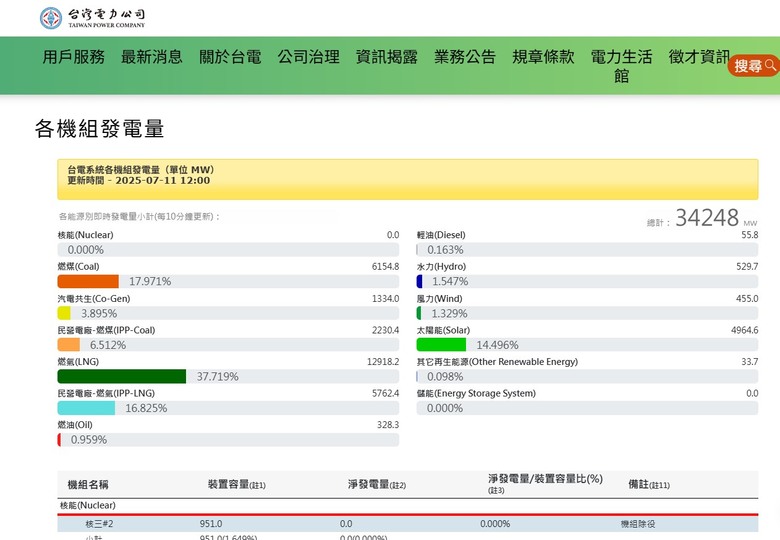Image resolution: width=780 pixels, height=540 pixels.
Task: Click the LNG 37.719% progress bar
Action: click(x=228, y=376)
